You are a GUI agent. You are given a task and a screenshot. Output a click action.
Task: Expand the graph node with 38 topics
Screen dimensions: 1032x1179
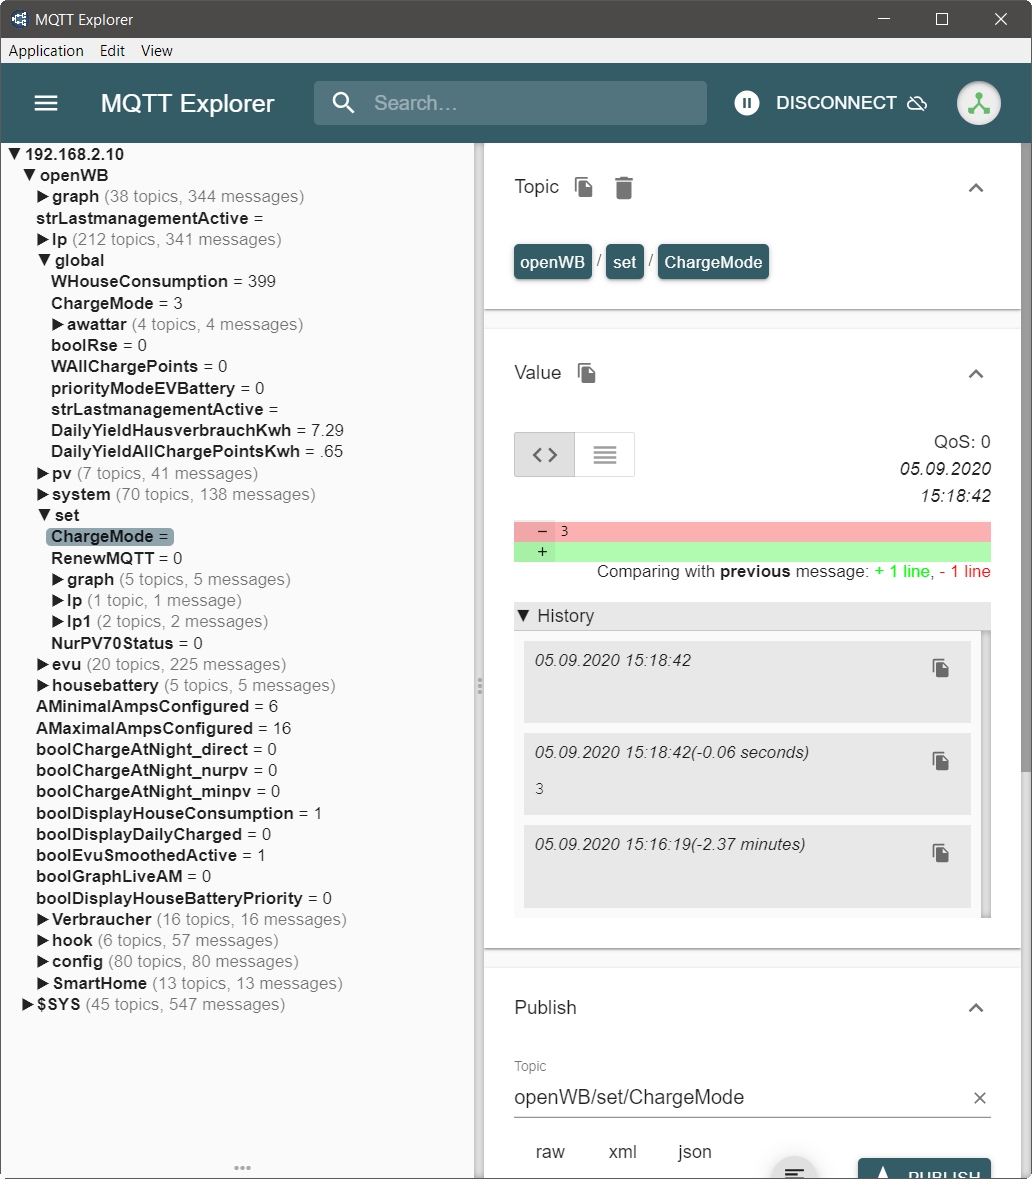43,196
